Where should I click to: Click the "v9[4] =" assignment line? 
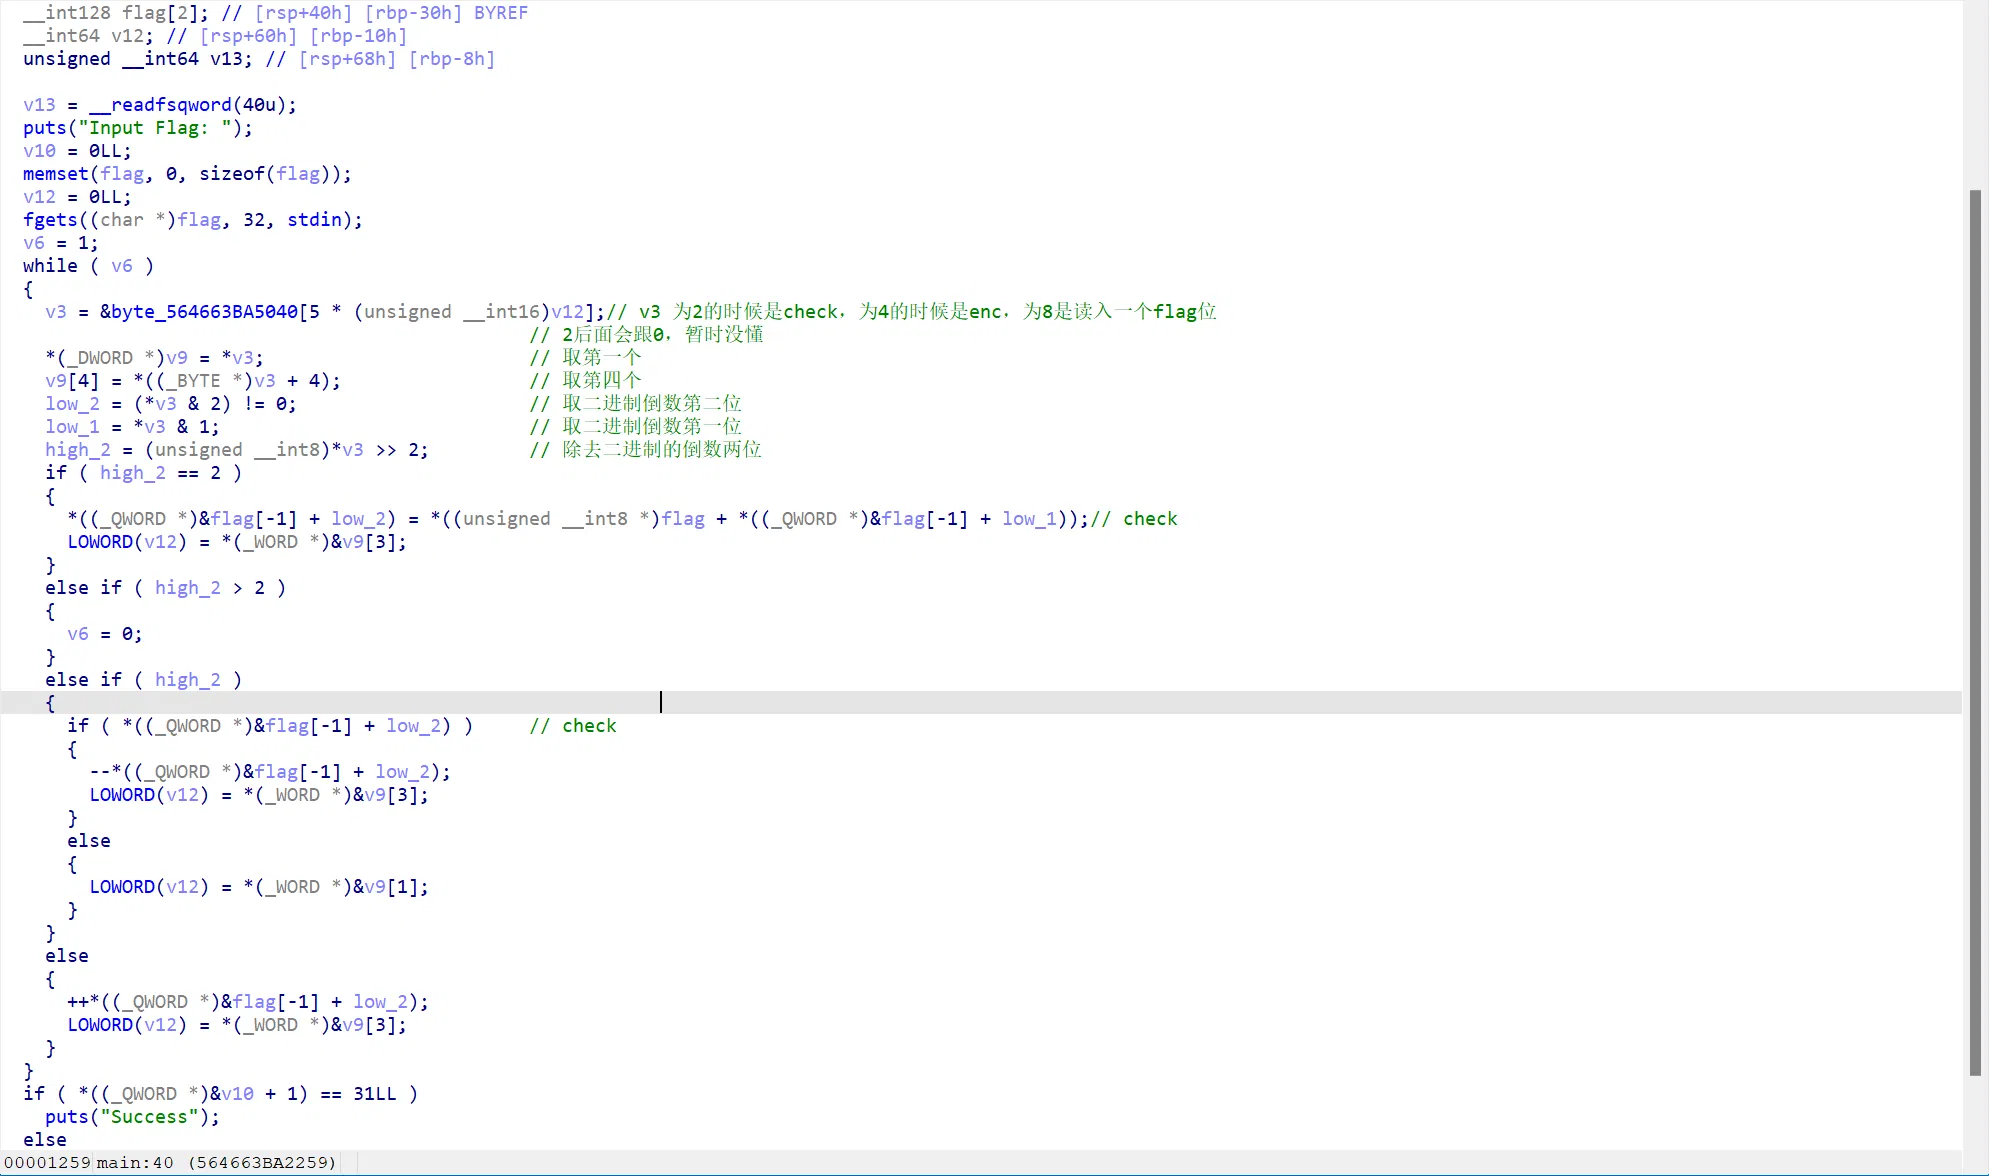193,381
